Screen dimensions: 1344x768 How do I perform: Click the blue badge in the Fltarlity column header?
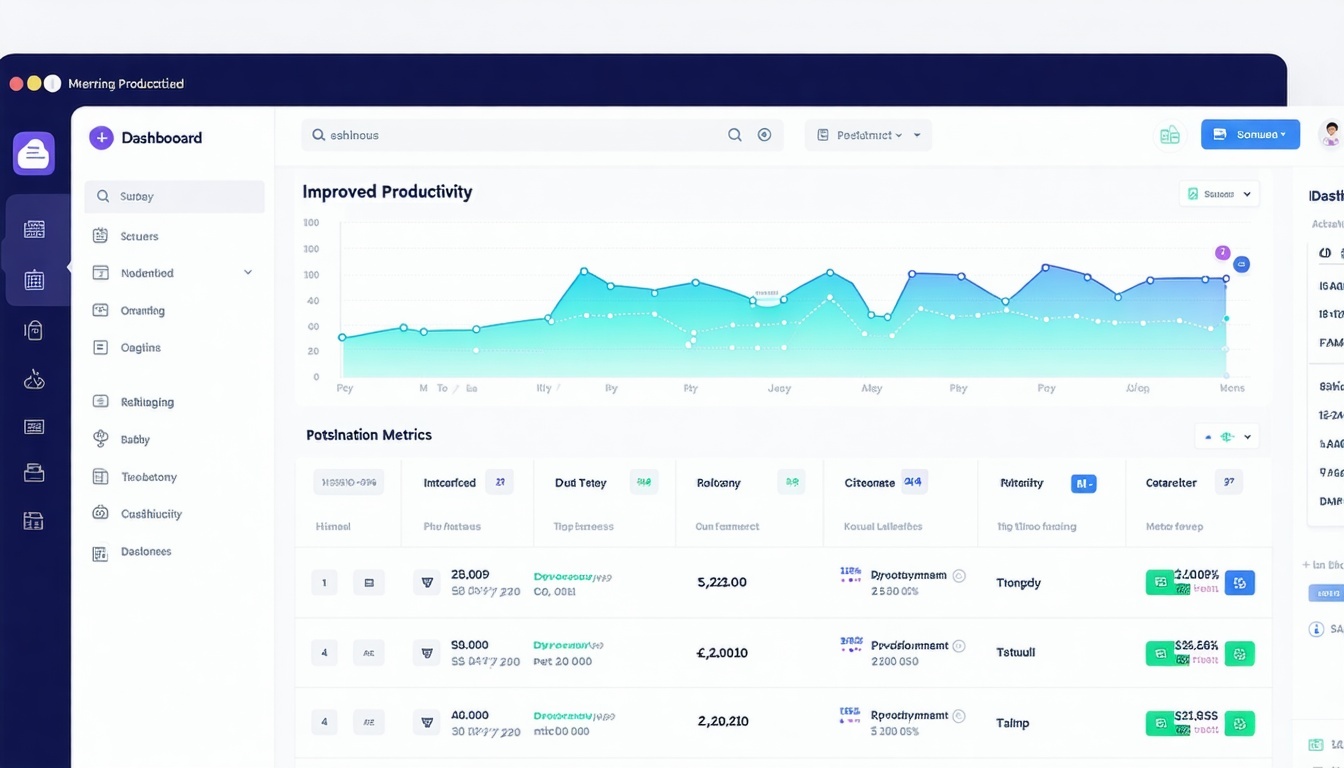point(1084,482)
